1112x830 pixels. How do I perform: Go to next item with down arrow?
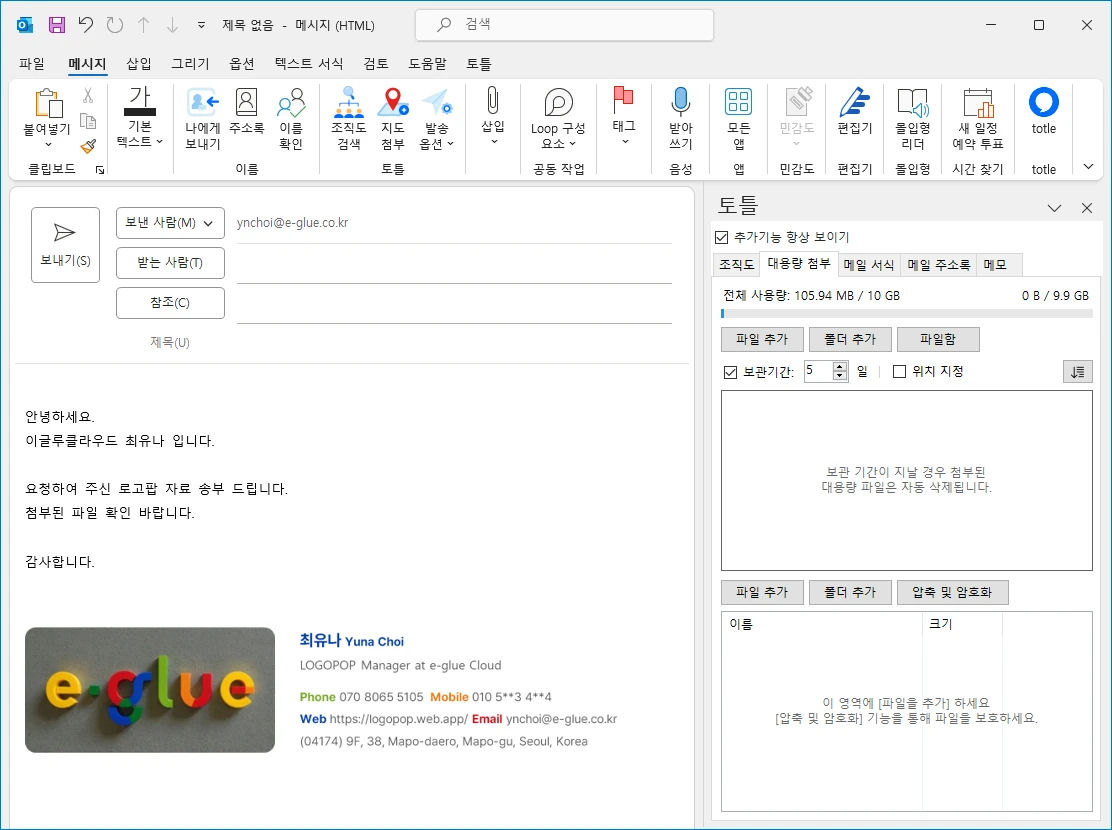click(x=172, y=25)
